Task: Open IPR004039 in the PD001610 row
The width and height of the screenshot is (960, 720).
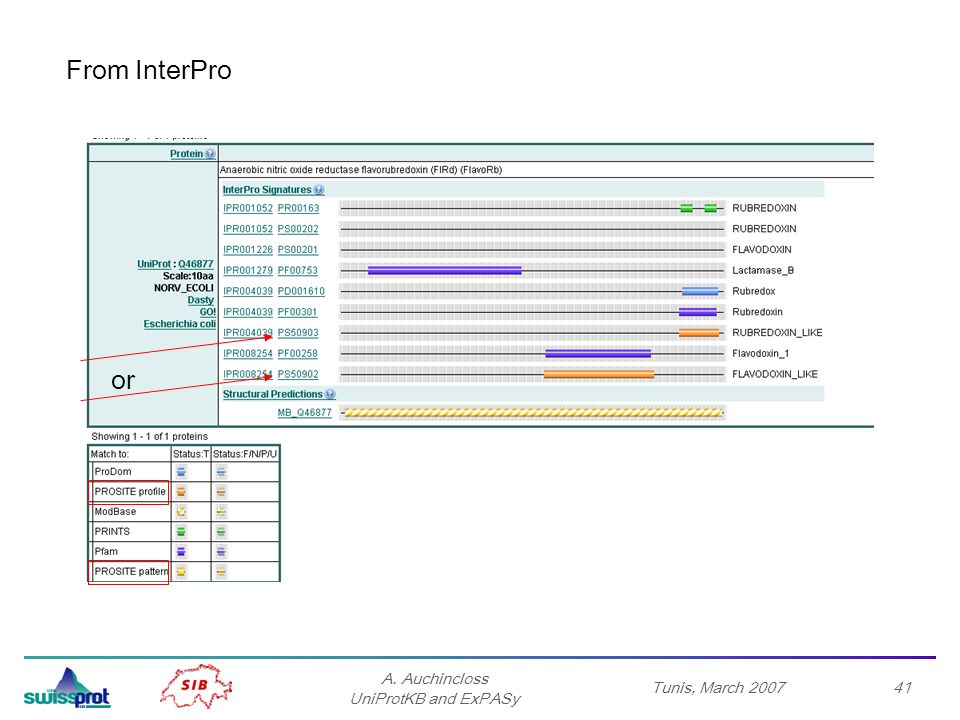Action: pos(248,291)
